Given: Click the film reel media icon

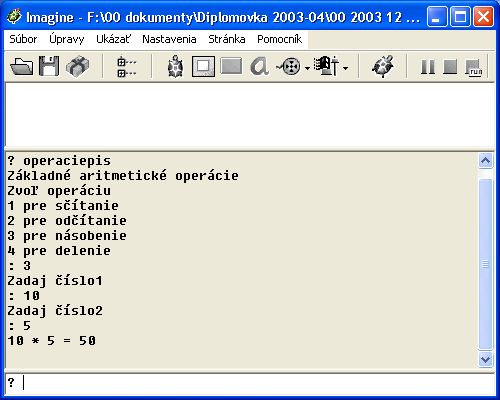Looking at the screenshot, I should tap(289, 67).
